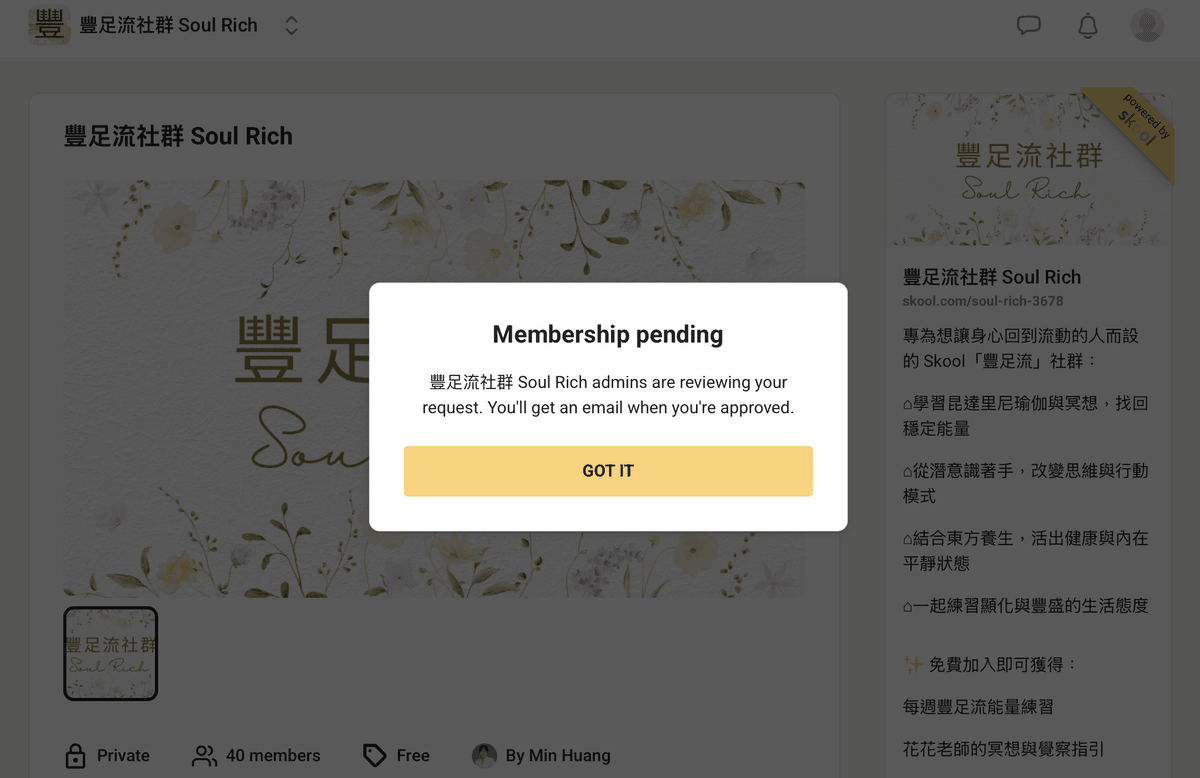Click the 40 members count
Image resolution: width=1200 pixels, height=778 pixels.
(273, 756)
